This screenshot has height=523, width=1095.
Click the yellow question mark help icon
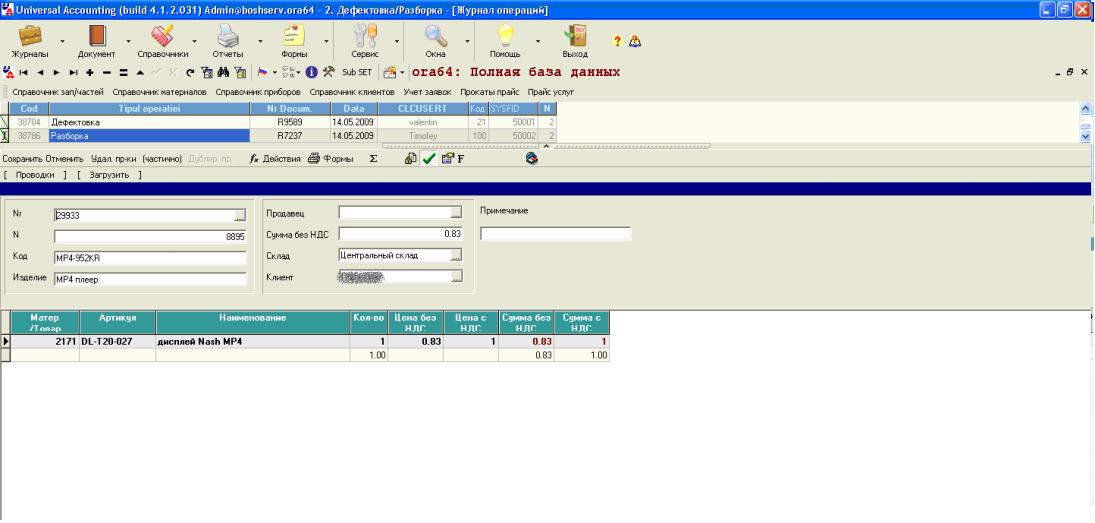[x=617, y=41]
